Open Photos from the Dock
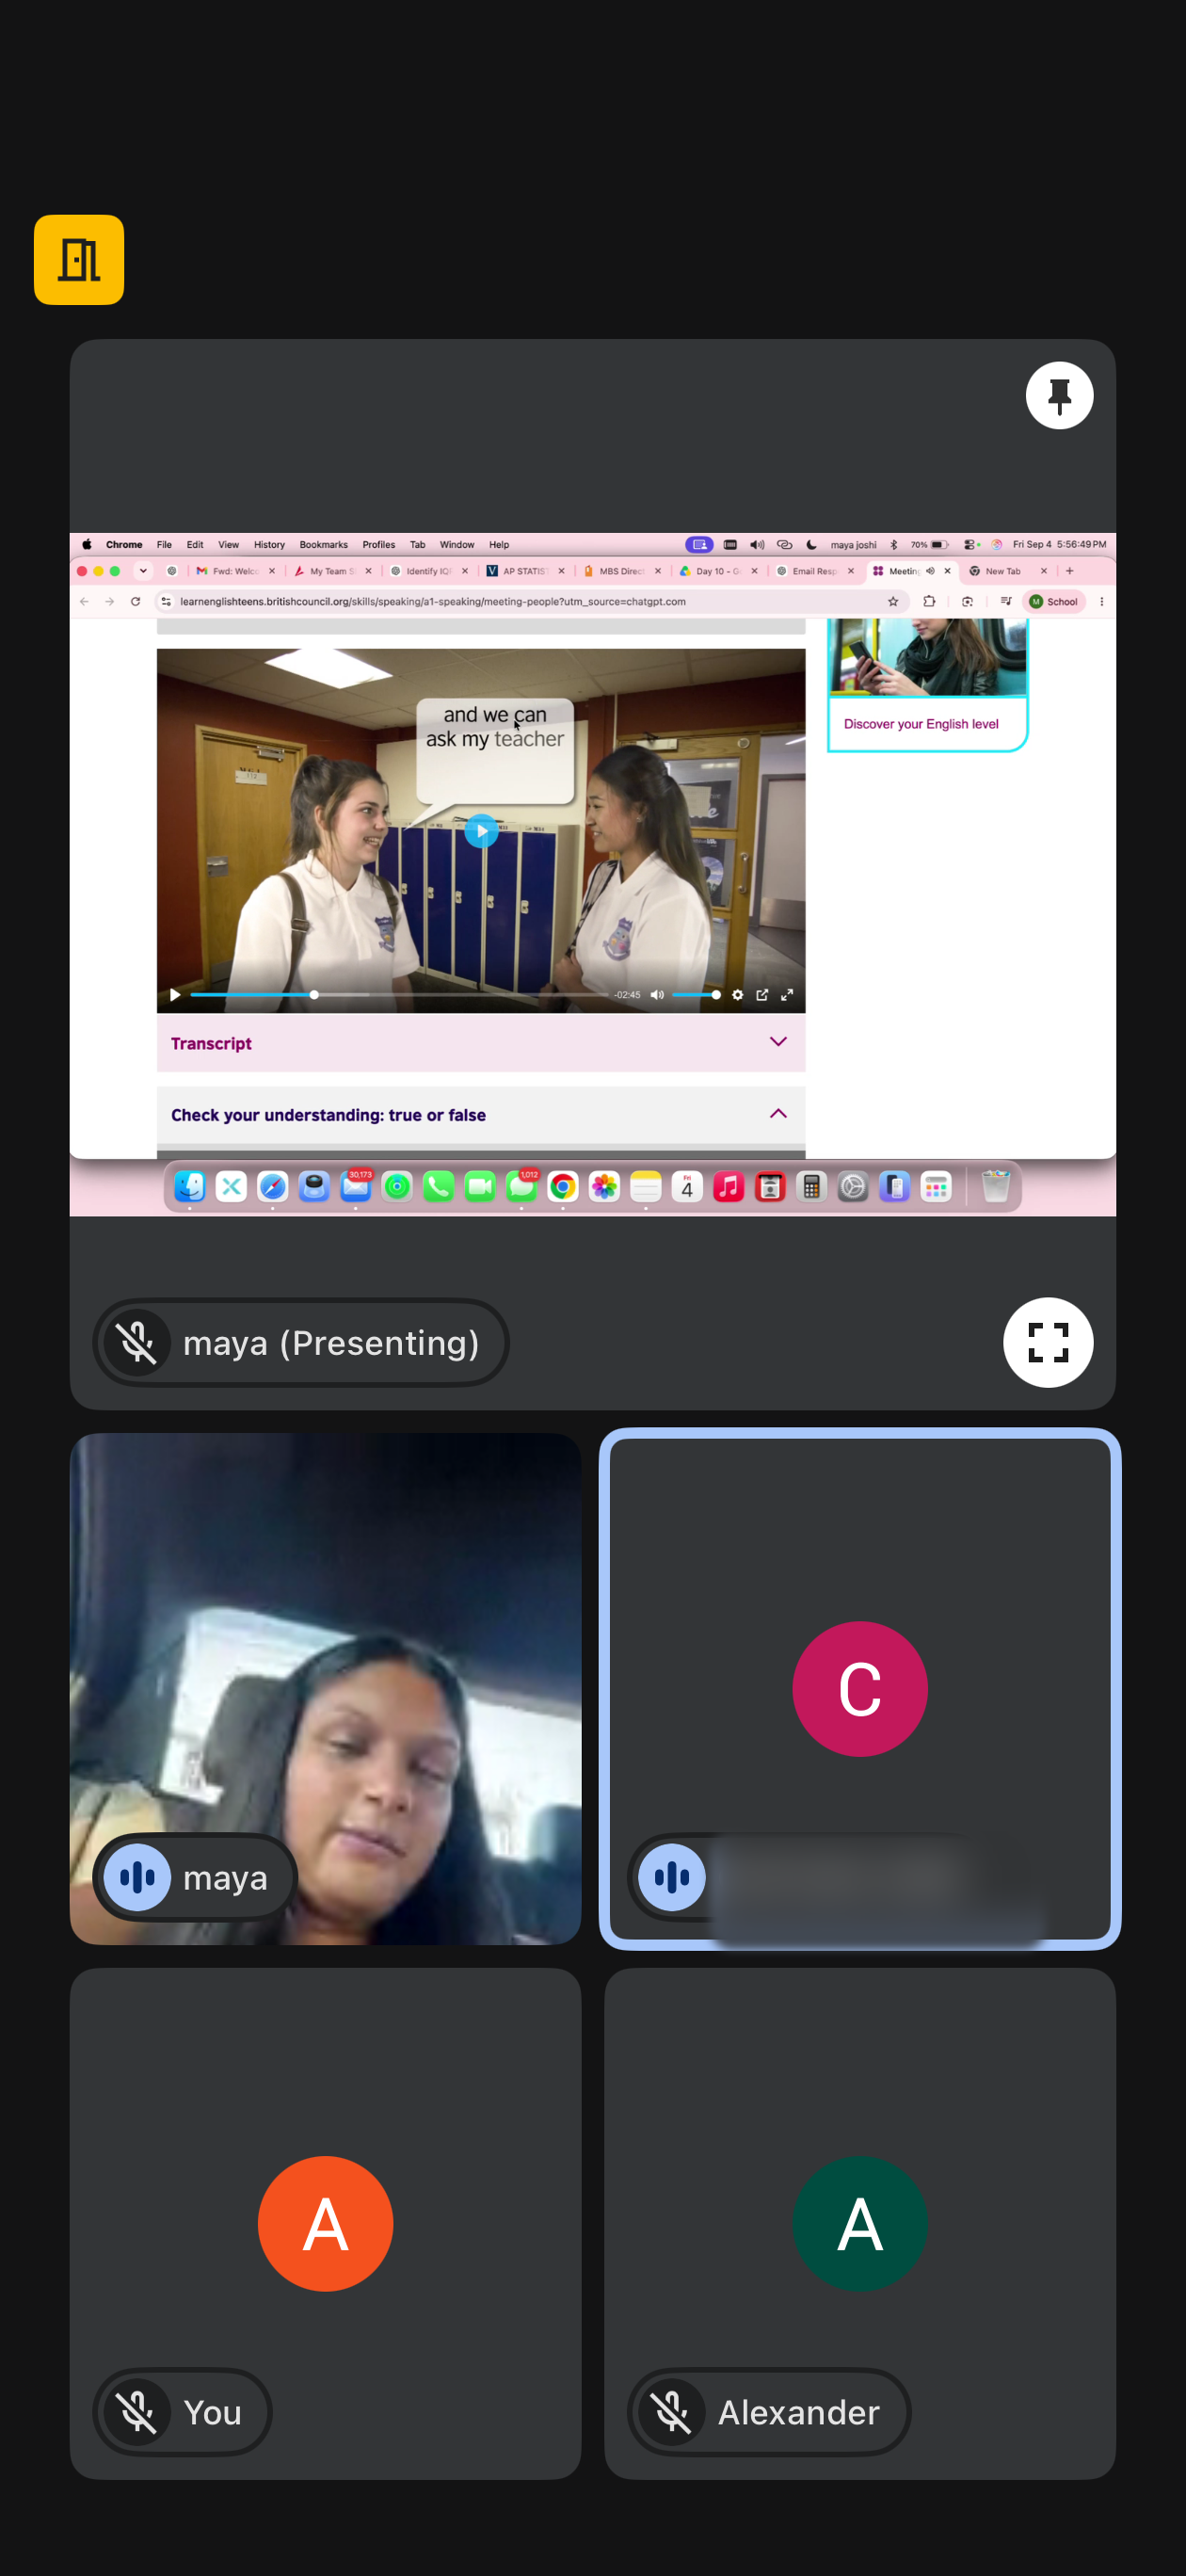Viewport: 1186px width, 2576px height. point(604,1187)
